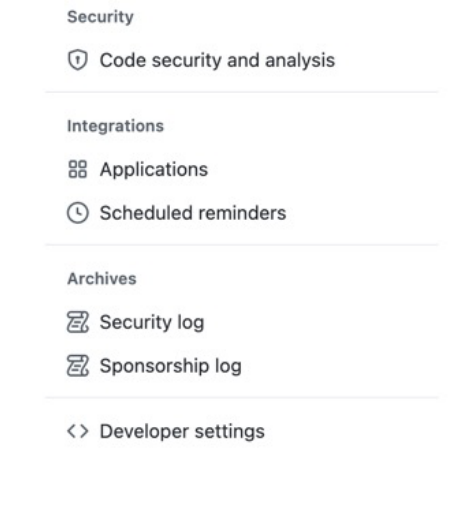Click the clock icon for Scheduled reminders
Viewport: 469px width, 507px height.
pos(78,213)
